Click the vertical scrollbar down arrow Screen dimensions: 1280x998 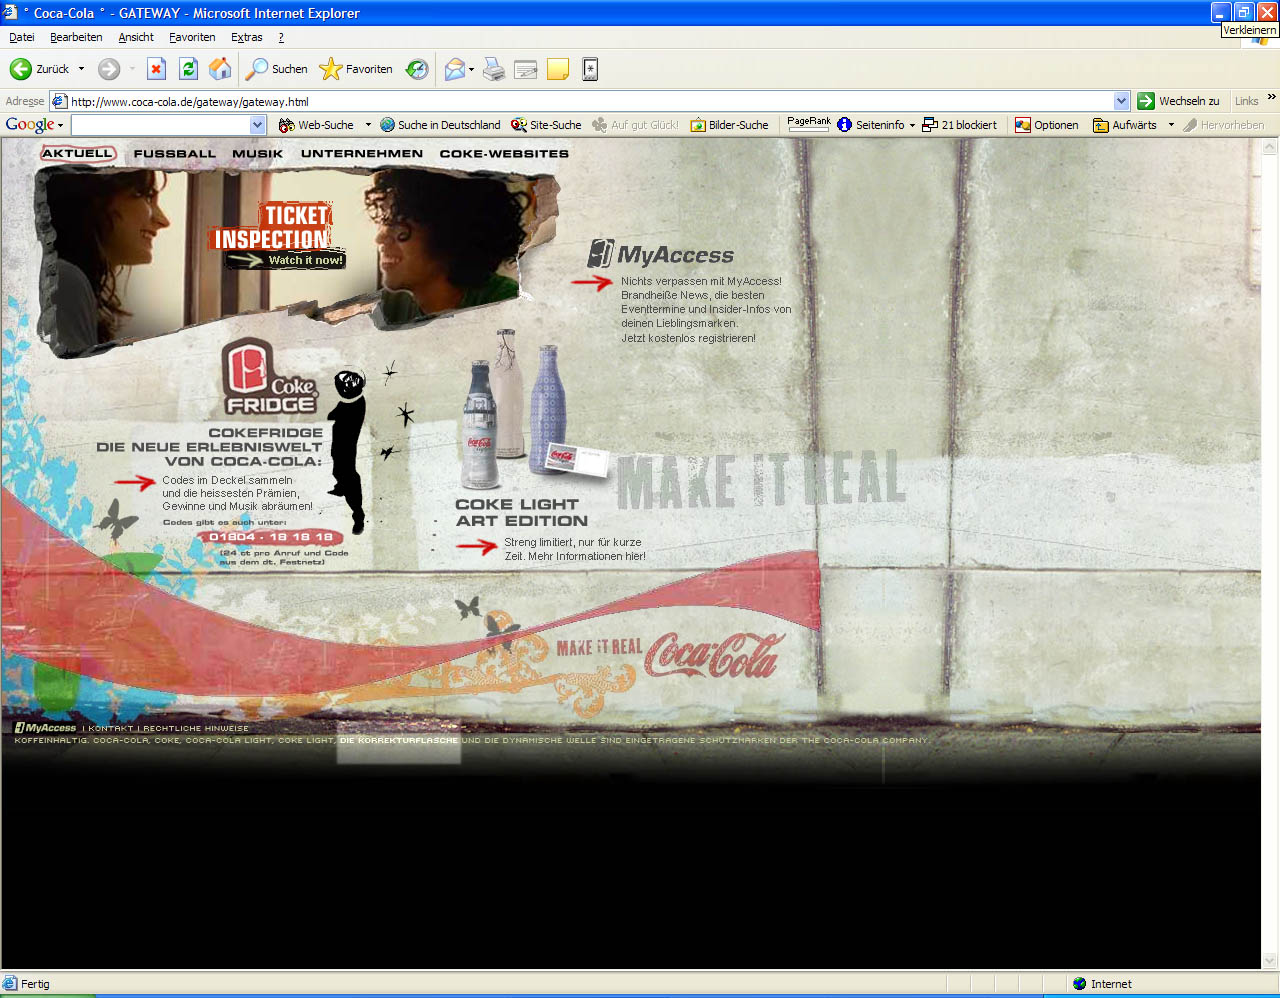1270,961
